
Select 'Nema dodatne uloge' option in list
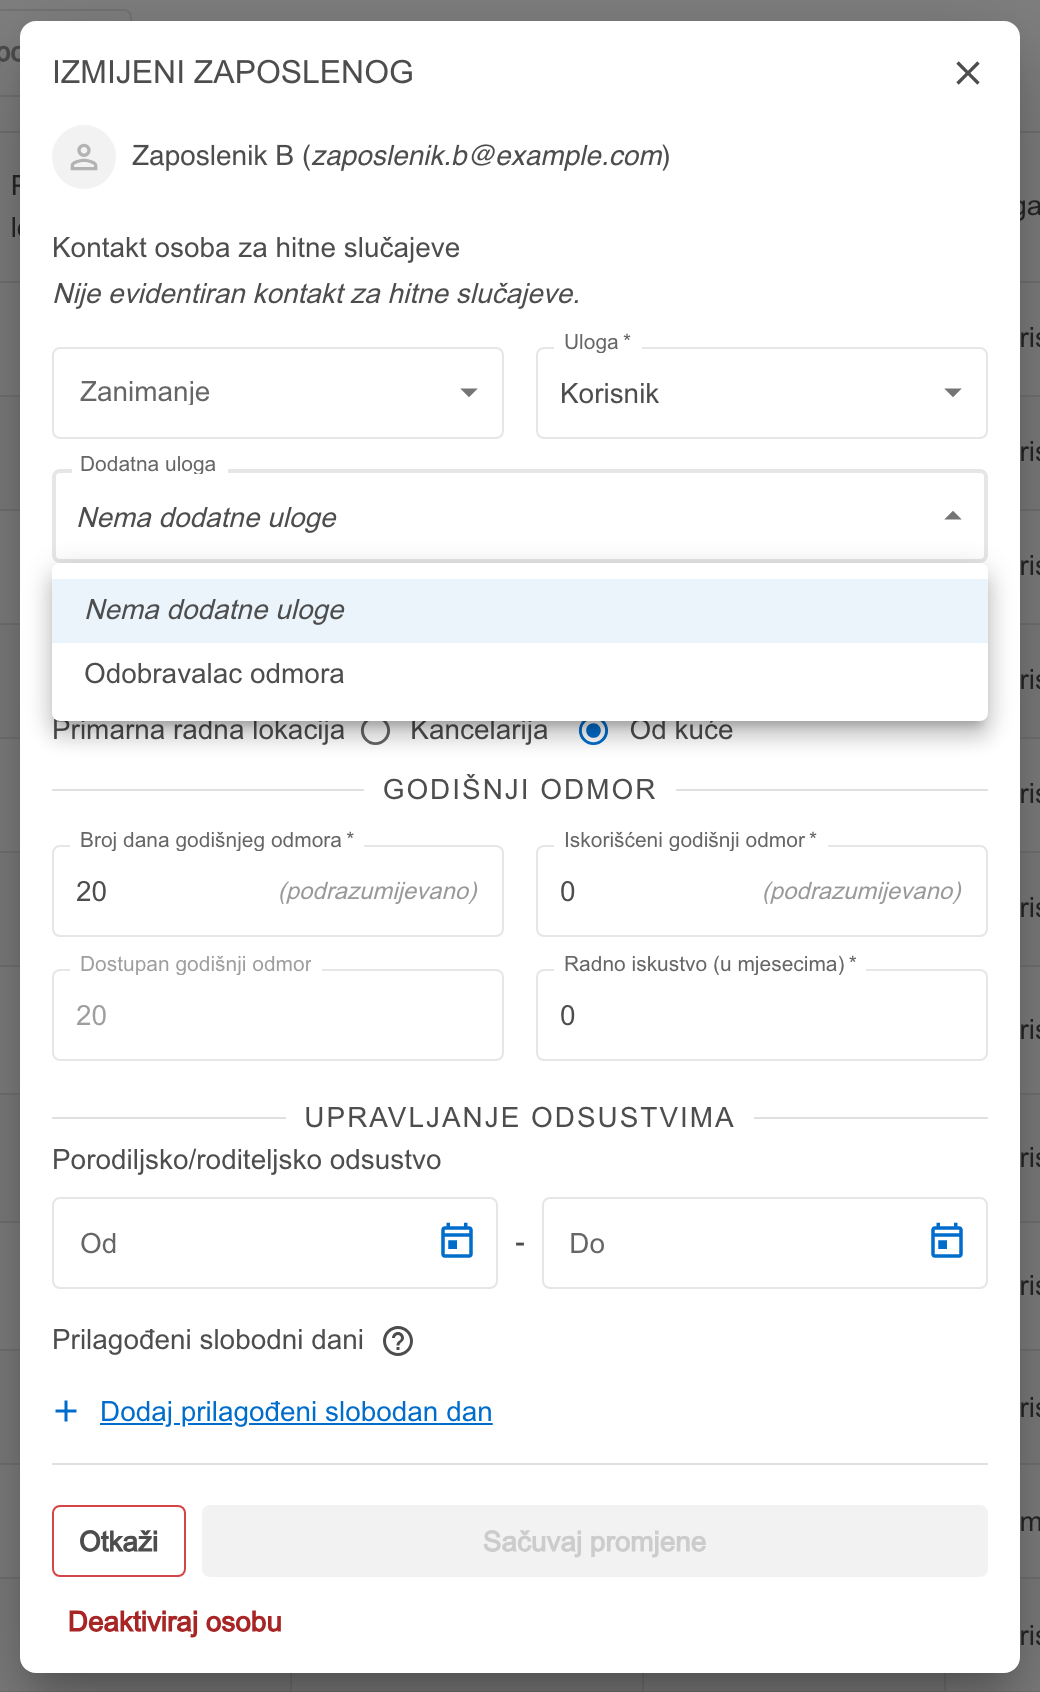click(520, 610)
